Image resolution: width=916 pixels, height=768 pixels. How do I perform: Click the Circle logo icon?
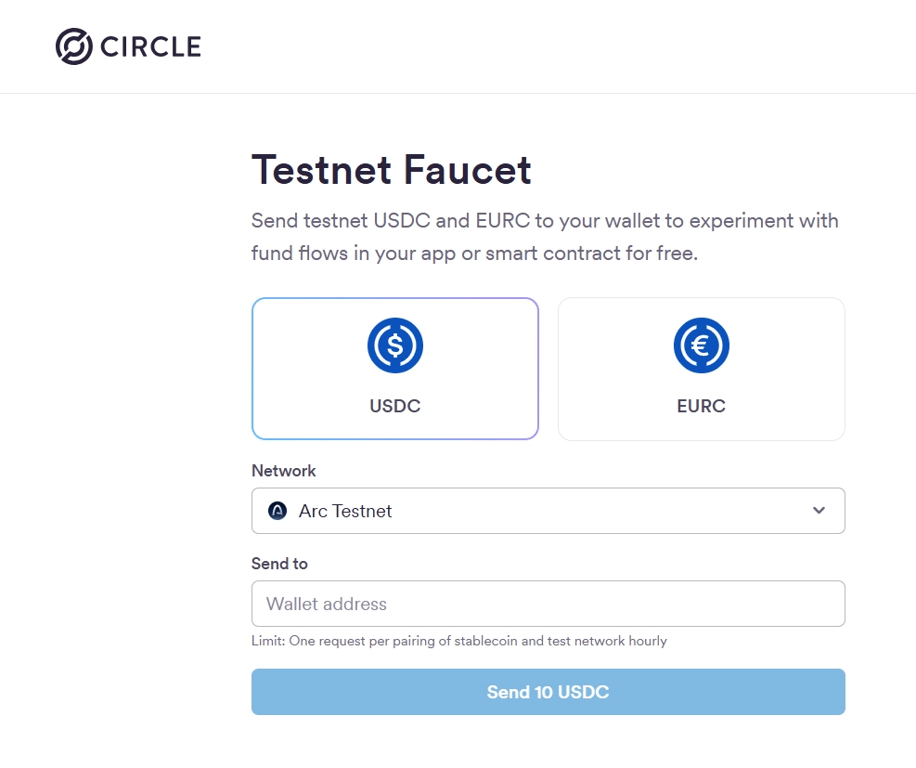pos(73,46)
